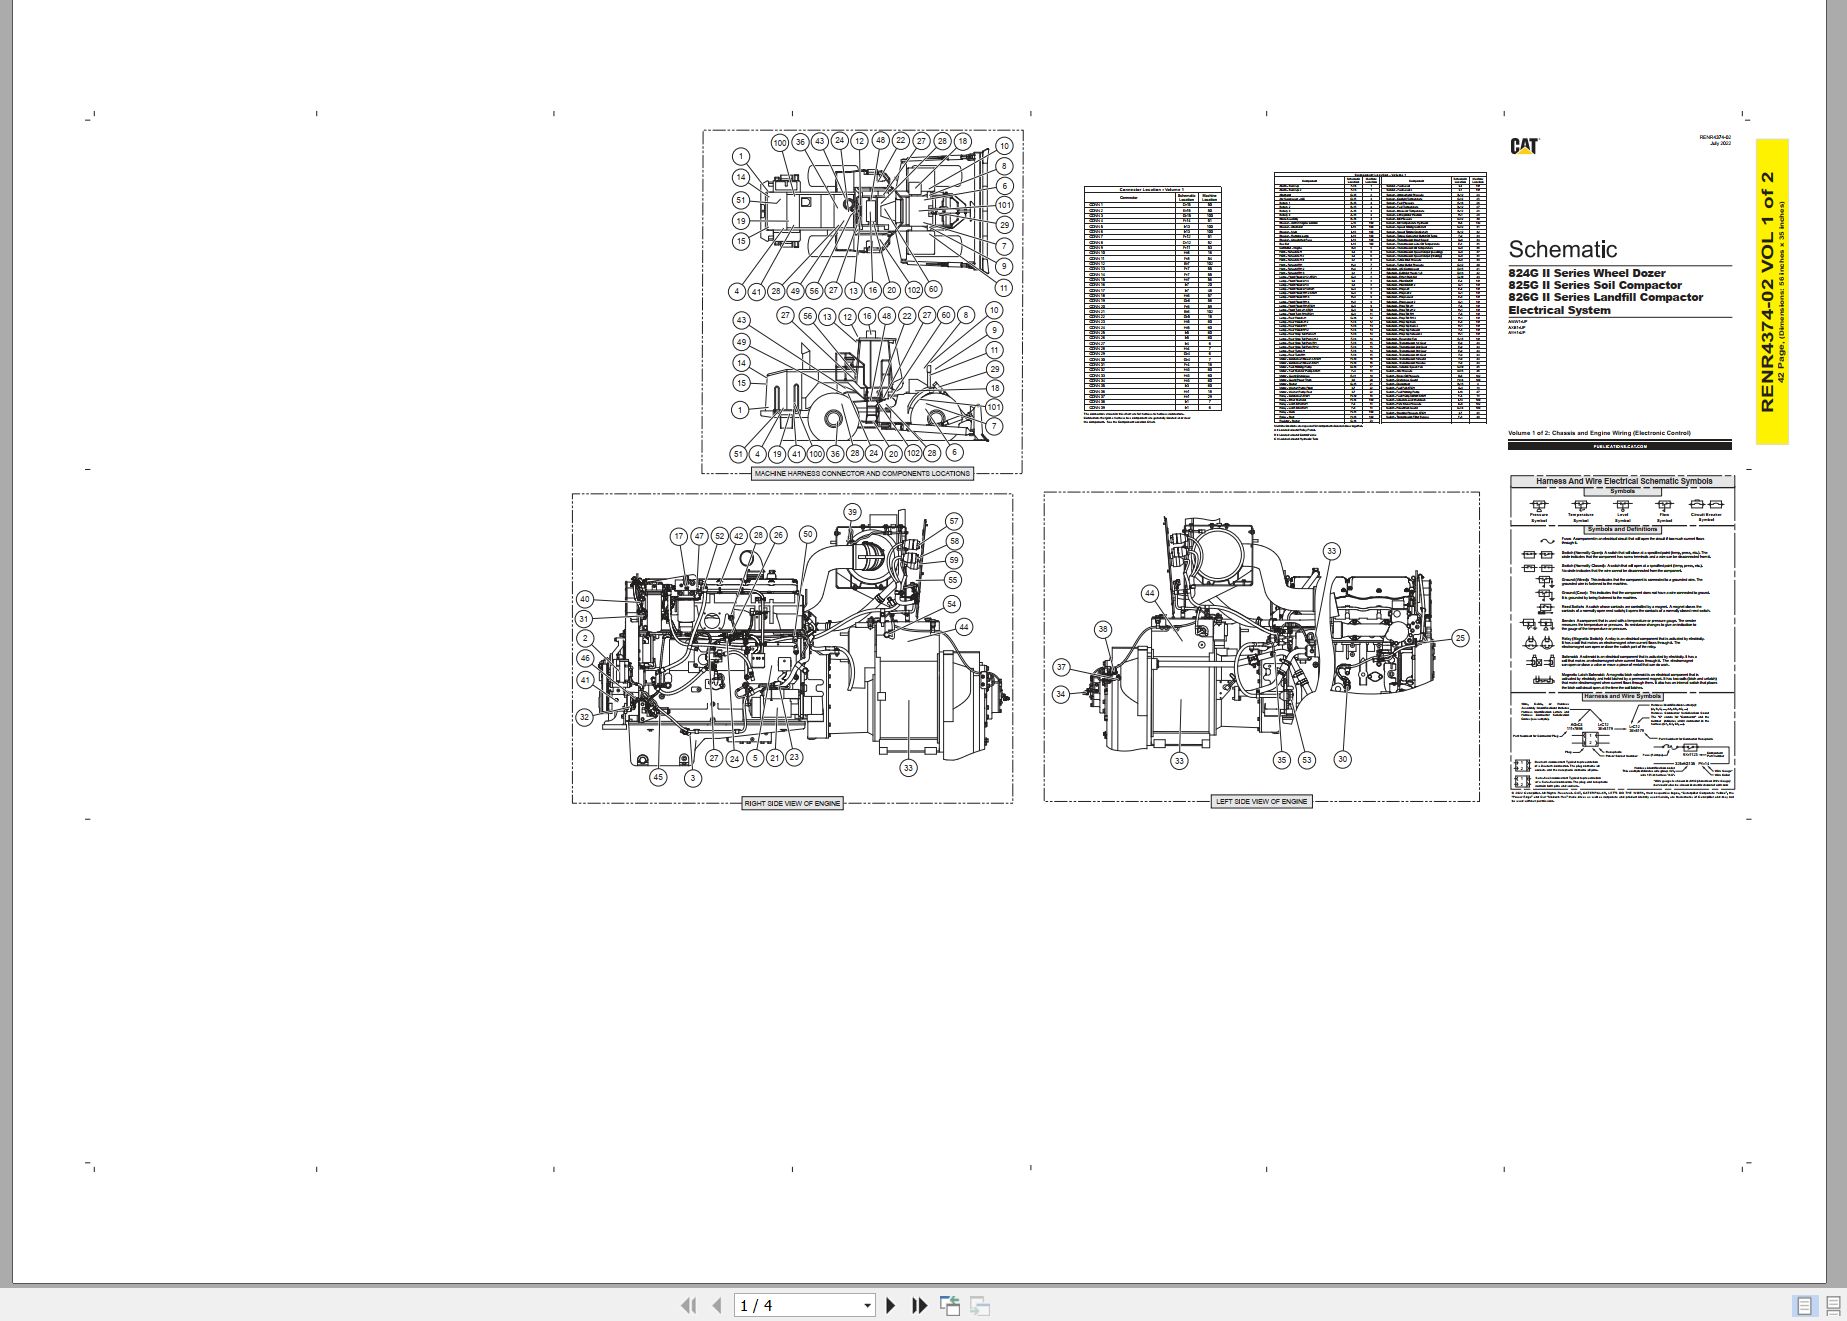
Task: Click the yellow RENR4374-02 VOL 1 label
Action: click(x=1771, y=291)
